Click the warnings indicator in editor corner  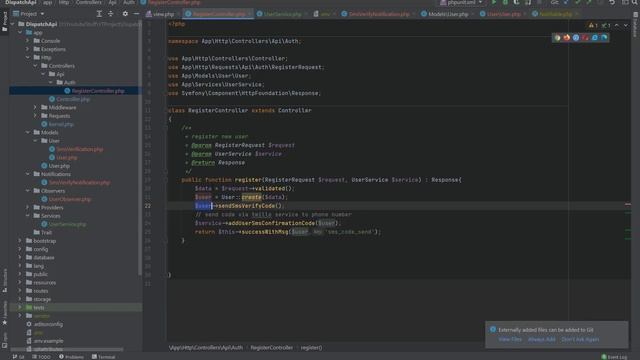[x=593, y=25]
